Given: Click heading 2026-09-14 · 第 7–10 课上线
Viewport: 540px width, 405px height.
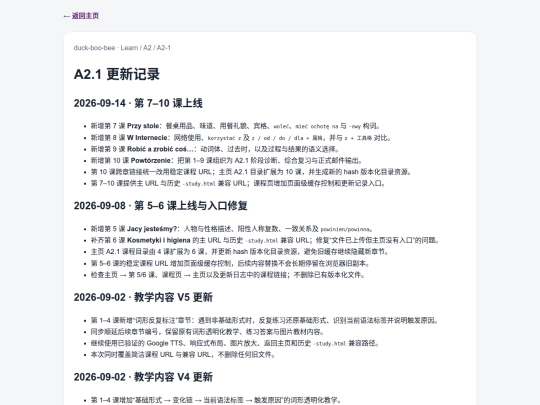Looking at the screenshot, I should tap(138, 103).
